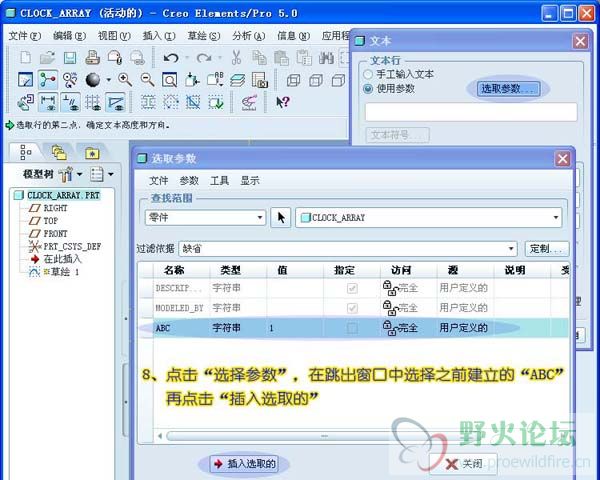Click the context help cursor icon
600x480 pixels.
pyautogui.click(x=282, y=102)
